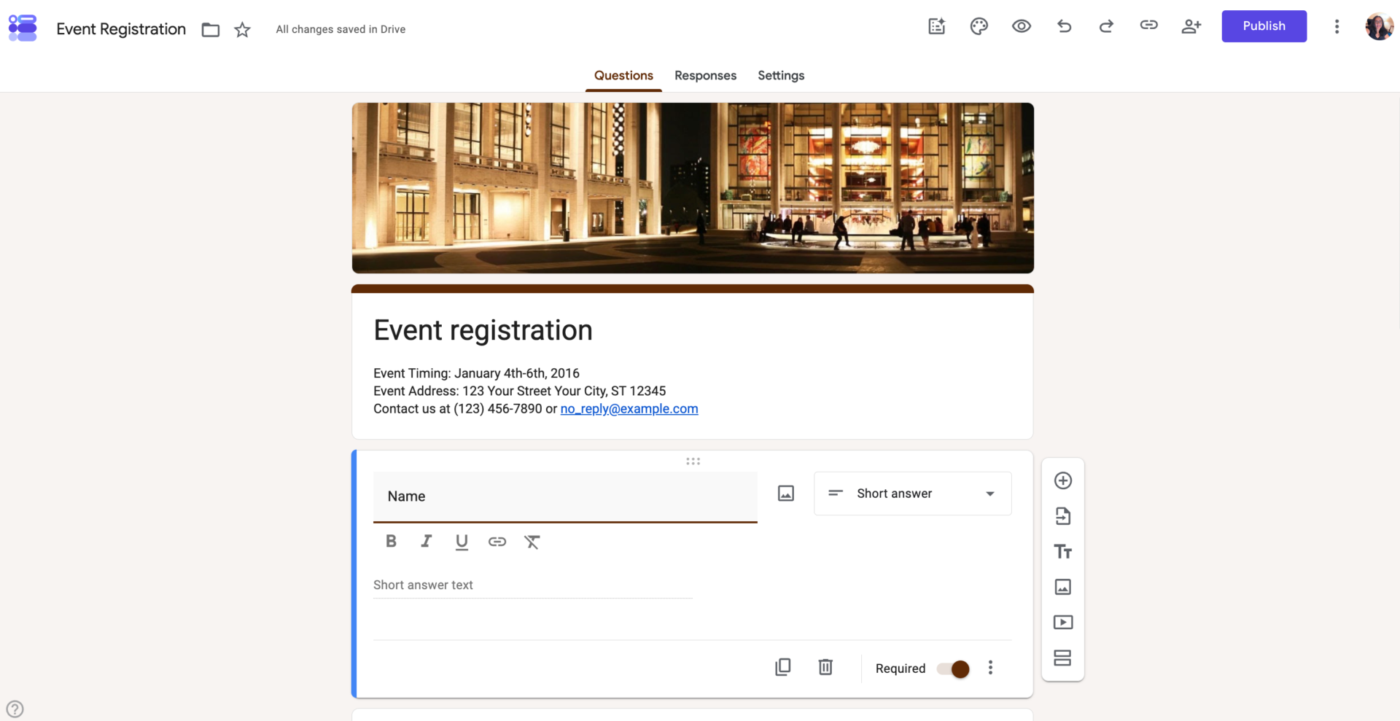The height and width of the screenshot is (721, 1400).
Task: Open the Short answer question type dropdown
Action: (x=912, y=494)
